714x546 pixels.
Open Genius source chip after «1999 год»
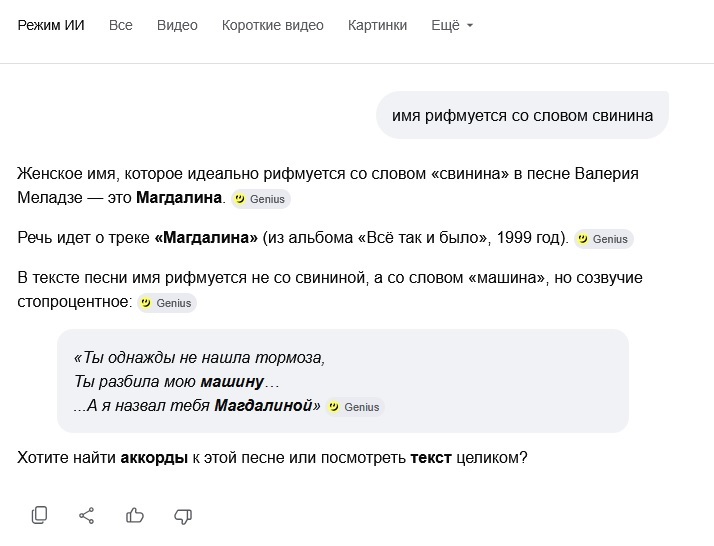(x=604, y=239)
